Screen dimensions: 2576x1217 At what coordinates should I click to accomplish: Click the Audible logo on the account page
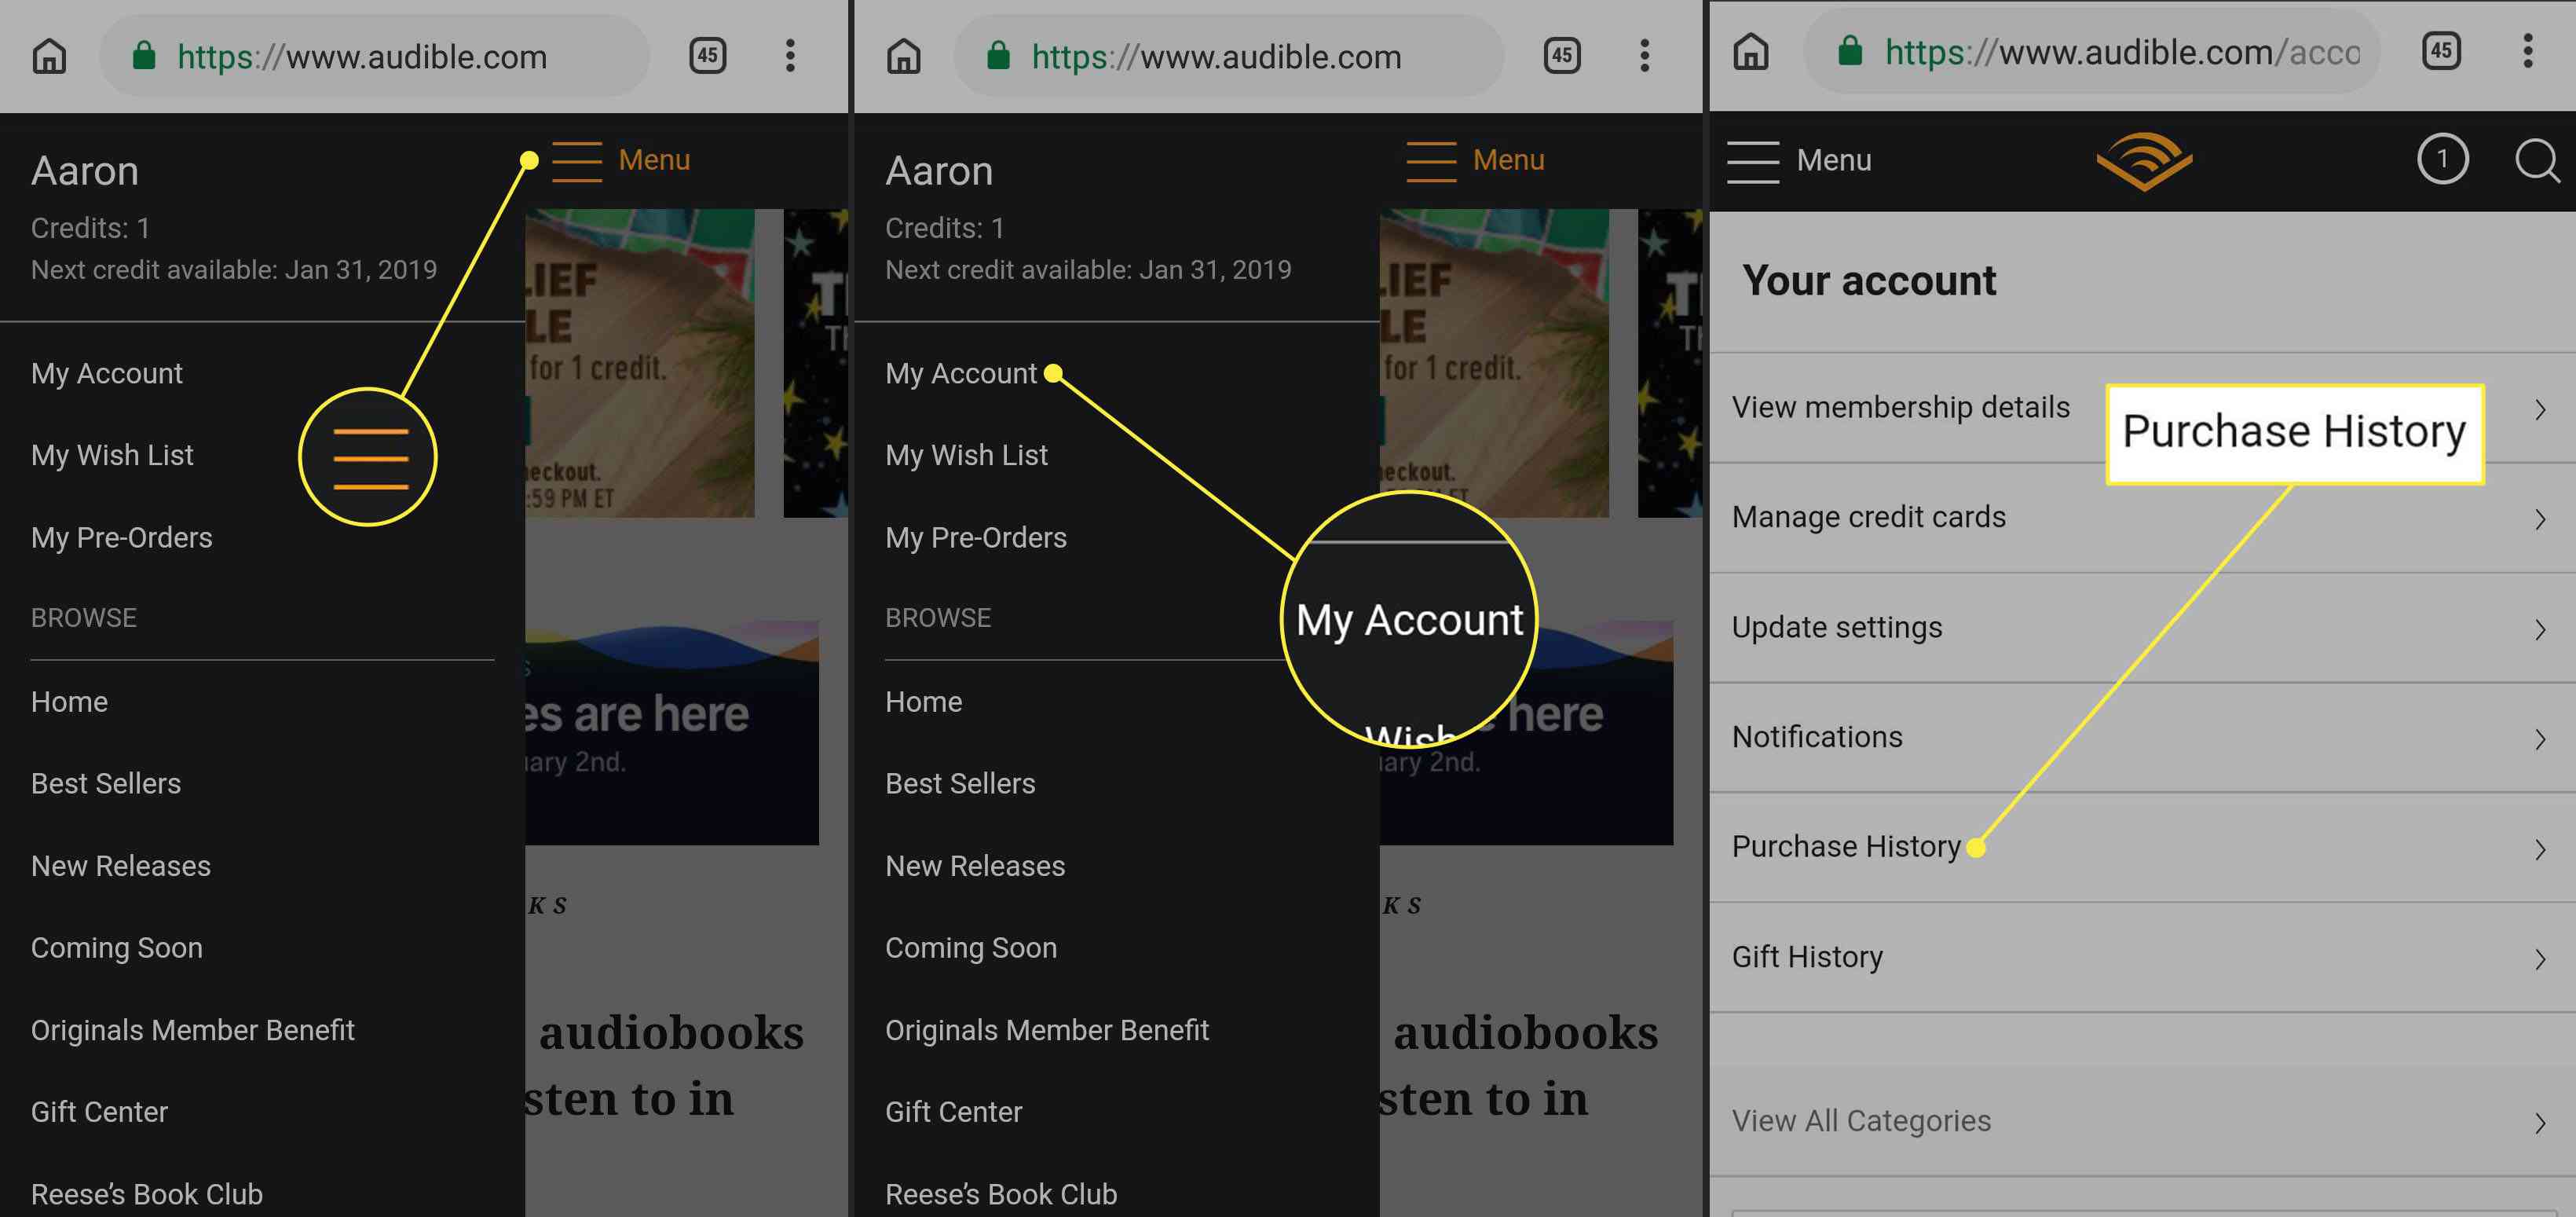pyautogui.click(x=2143, y=160)
